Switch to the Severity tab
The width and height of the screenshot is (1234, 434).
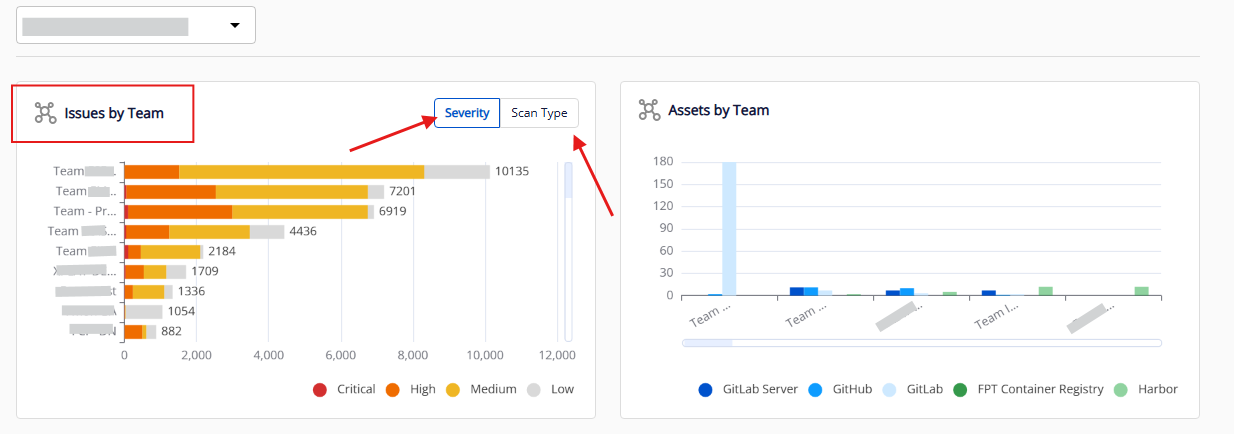pyautogui.click(x=467, y=113)
